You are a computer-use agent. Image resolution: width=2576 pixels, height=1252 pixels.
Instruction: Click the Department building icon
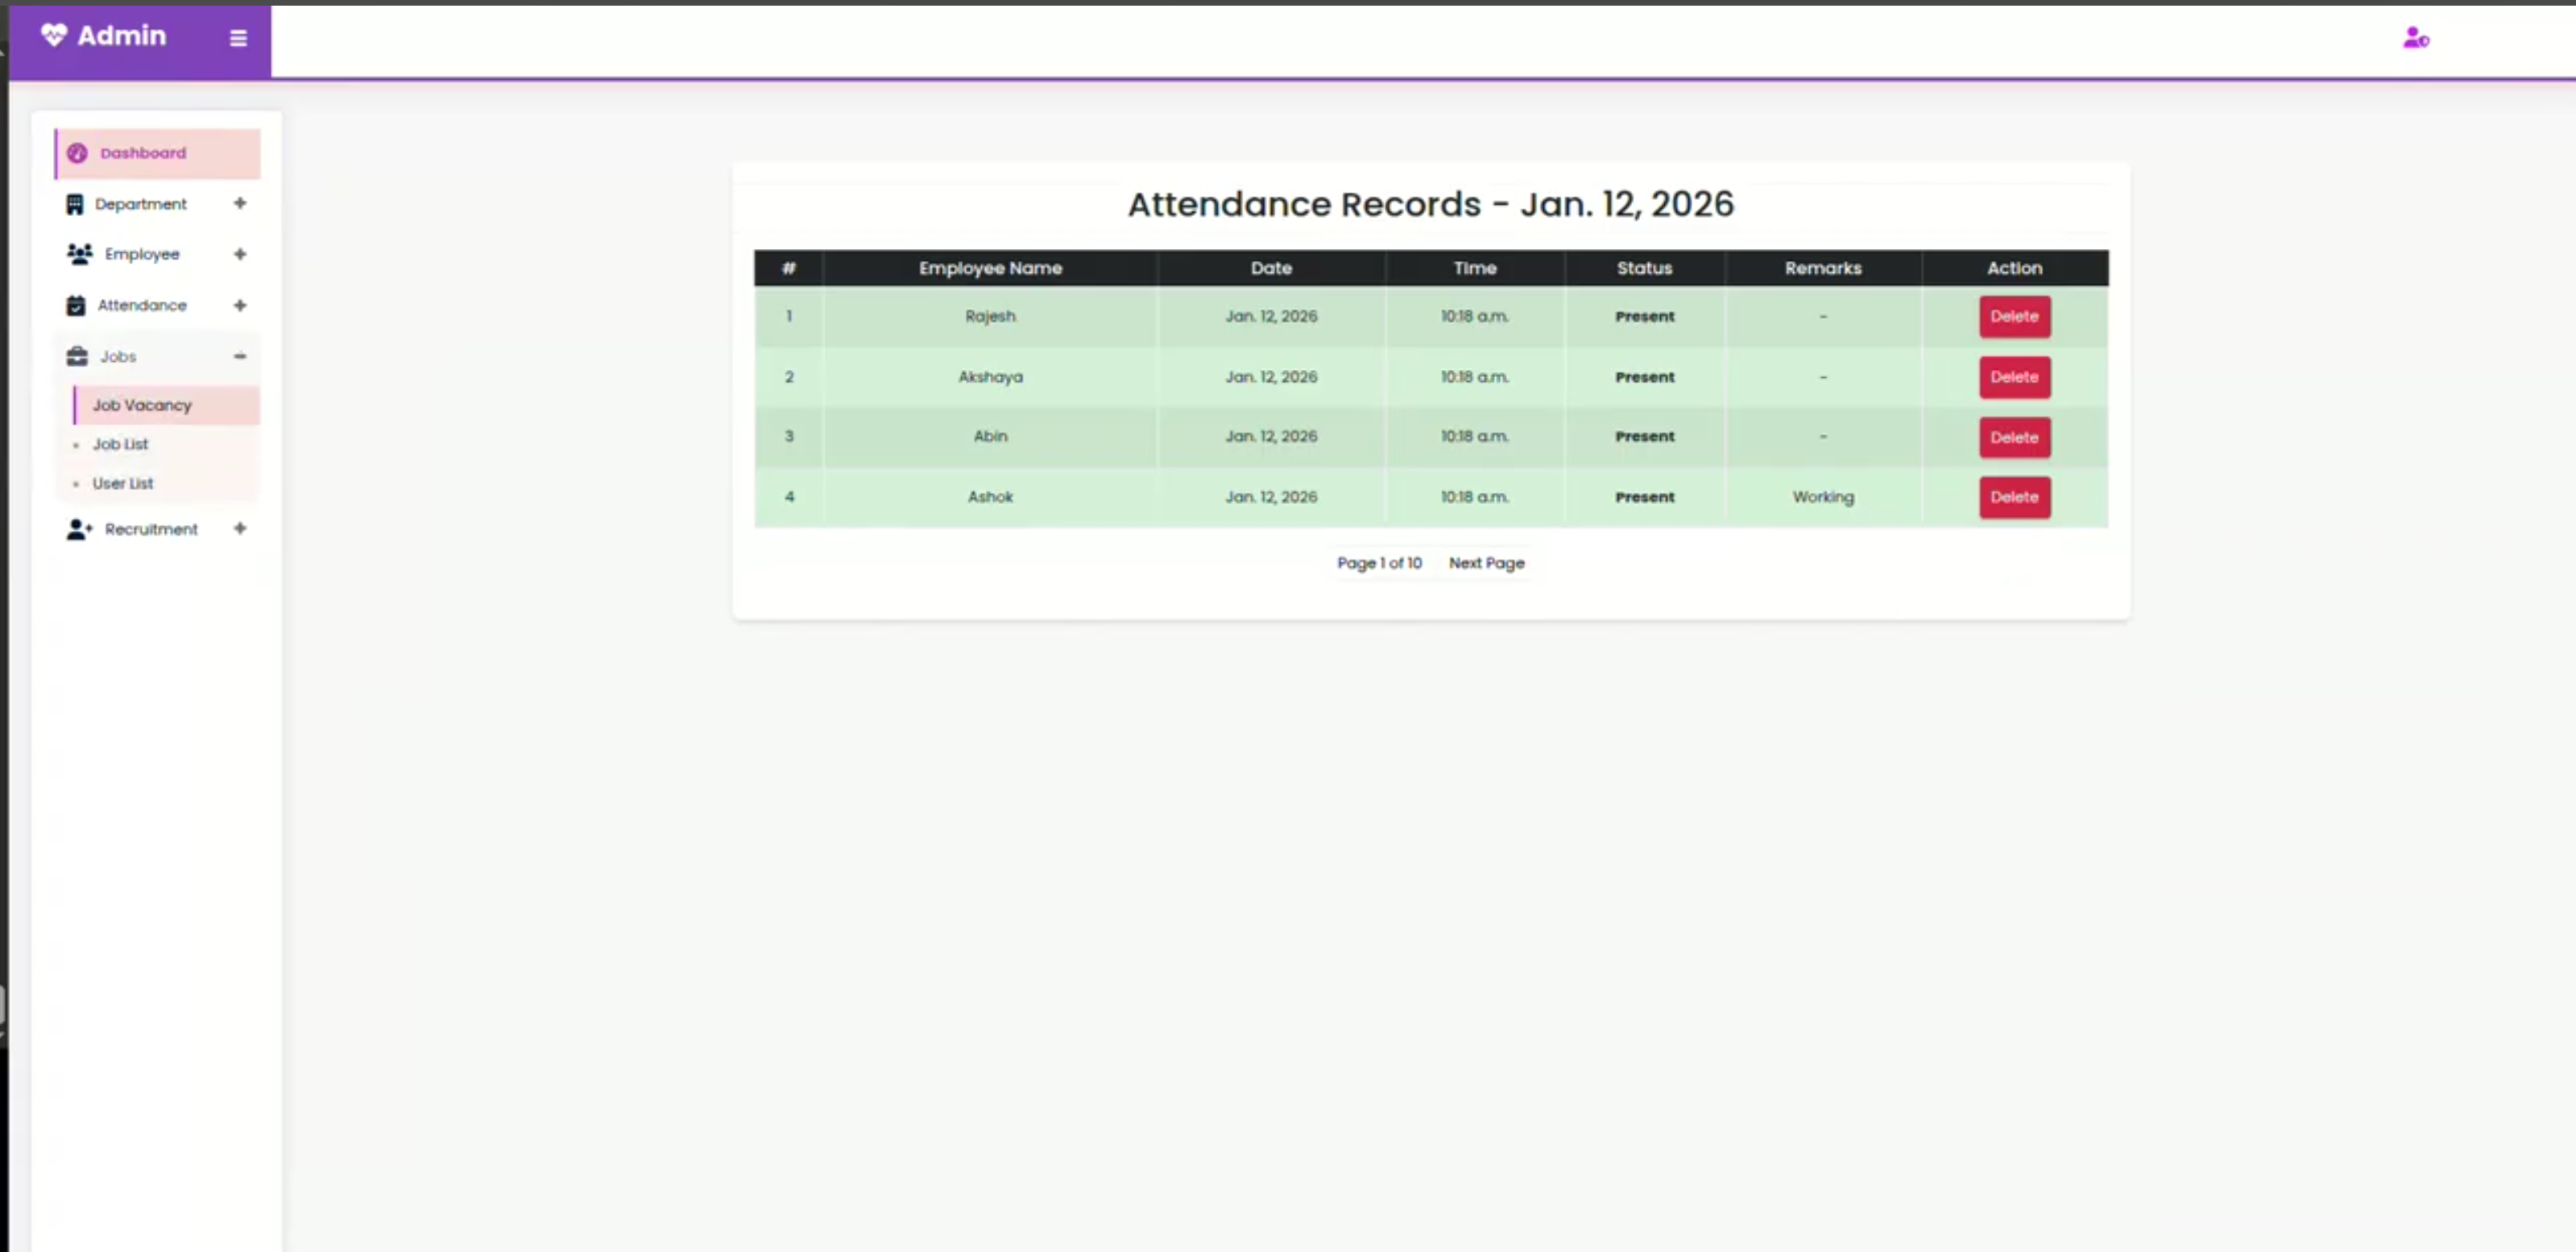[75, 204]
